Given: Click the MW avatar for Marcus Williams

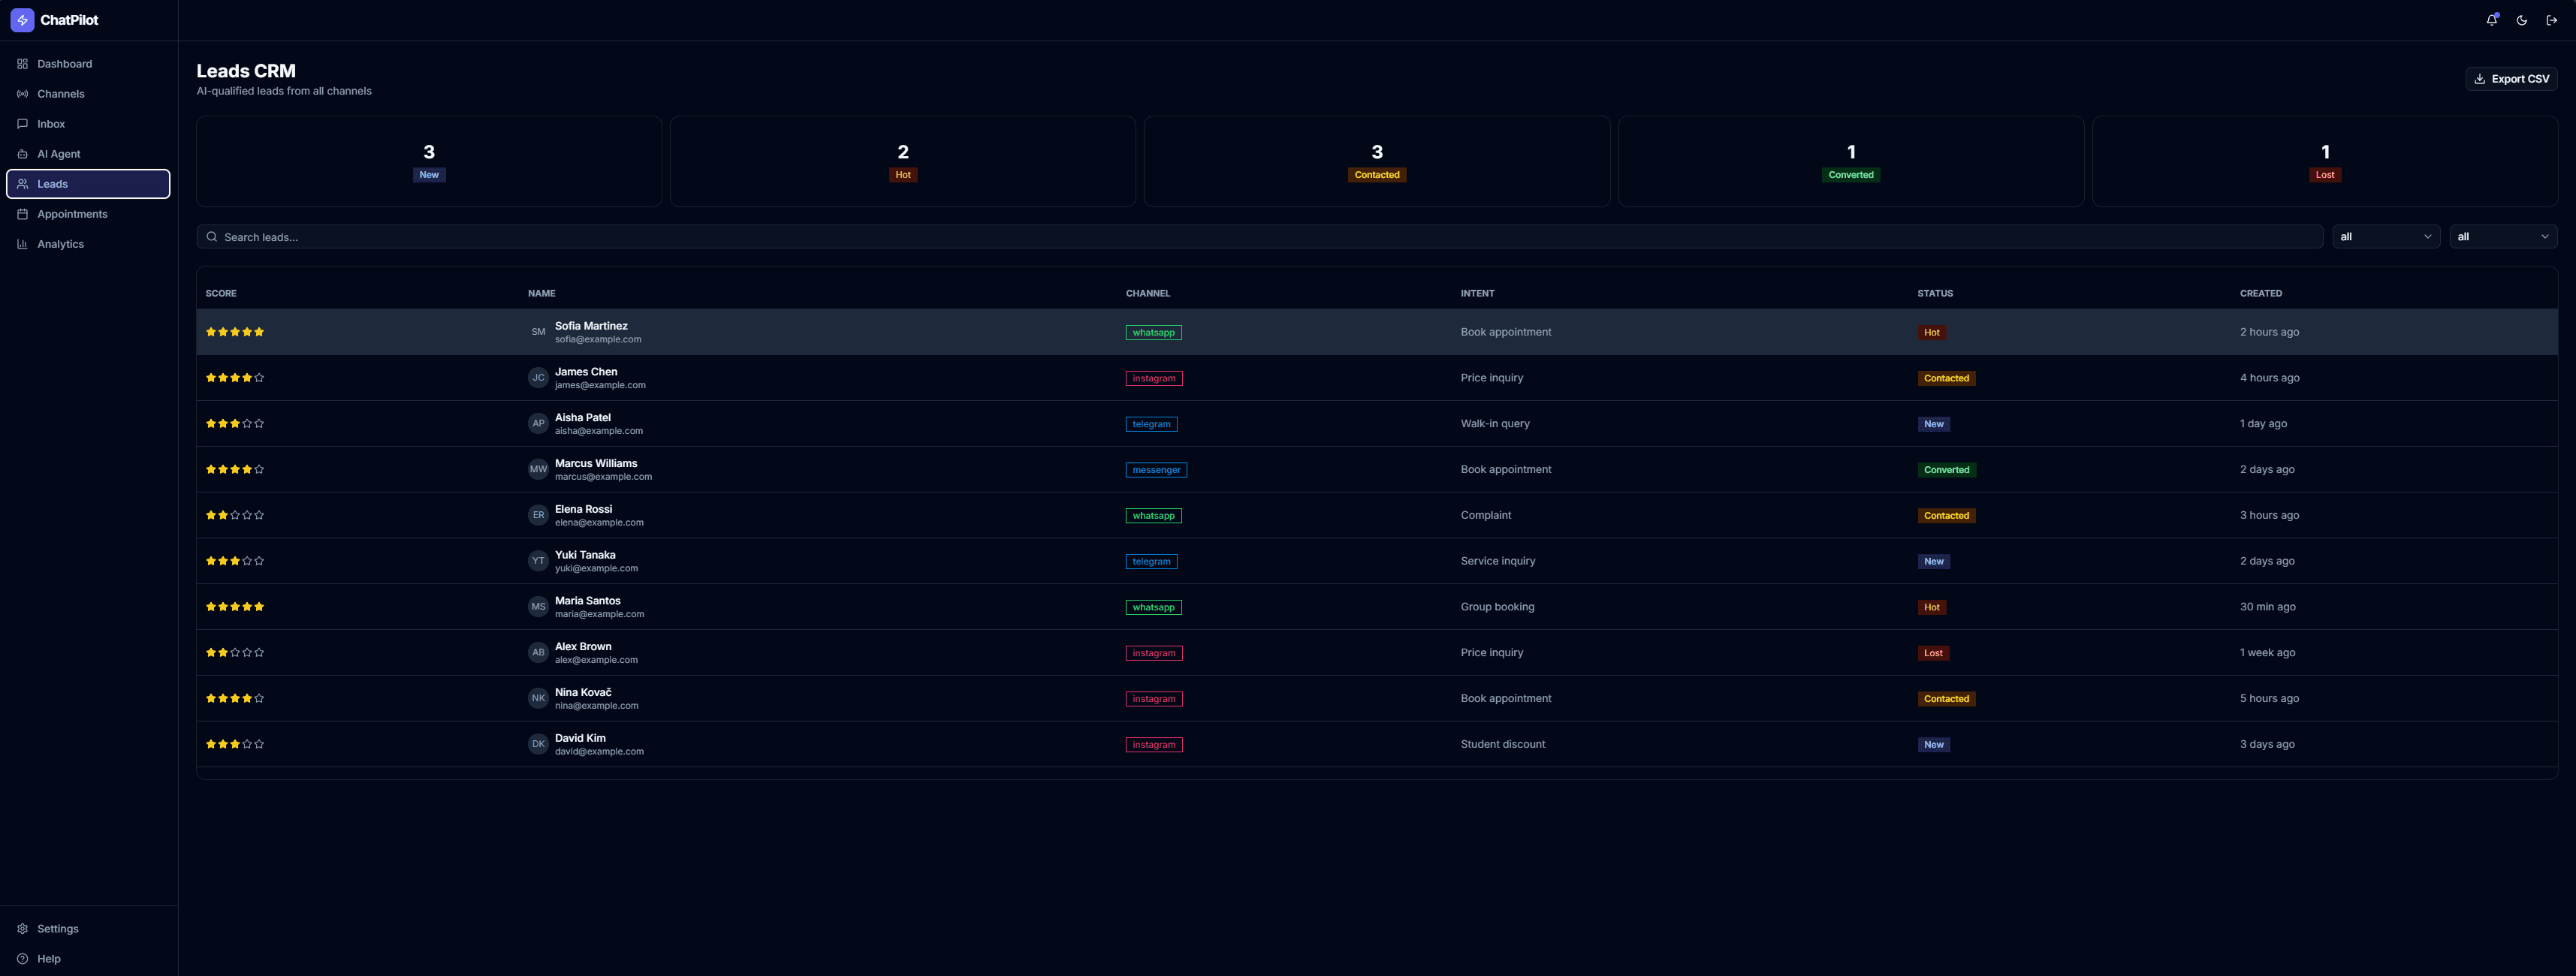Looking at the screenshot, I should pyautogui.click(x=538, y=469).
